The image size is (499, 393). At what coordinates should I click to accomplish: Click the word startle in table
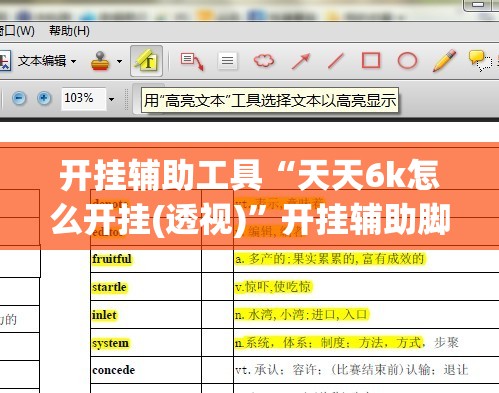[x=109, y=287]
